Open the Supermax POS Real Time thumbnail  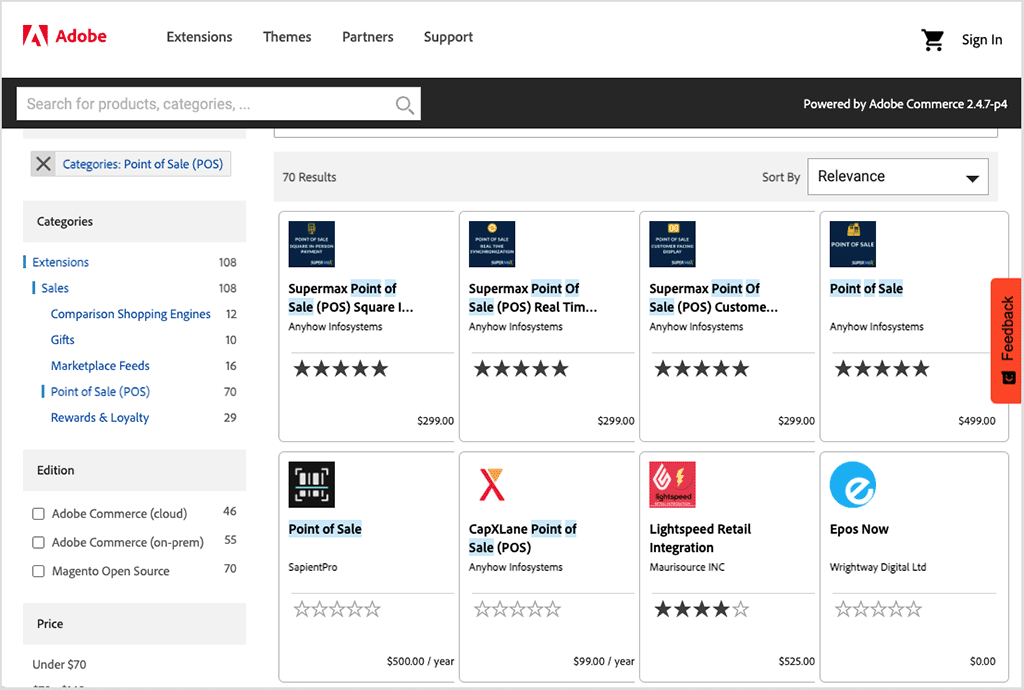(x=492, y=244)
